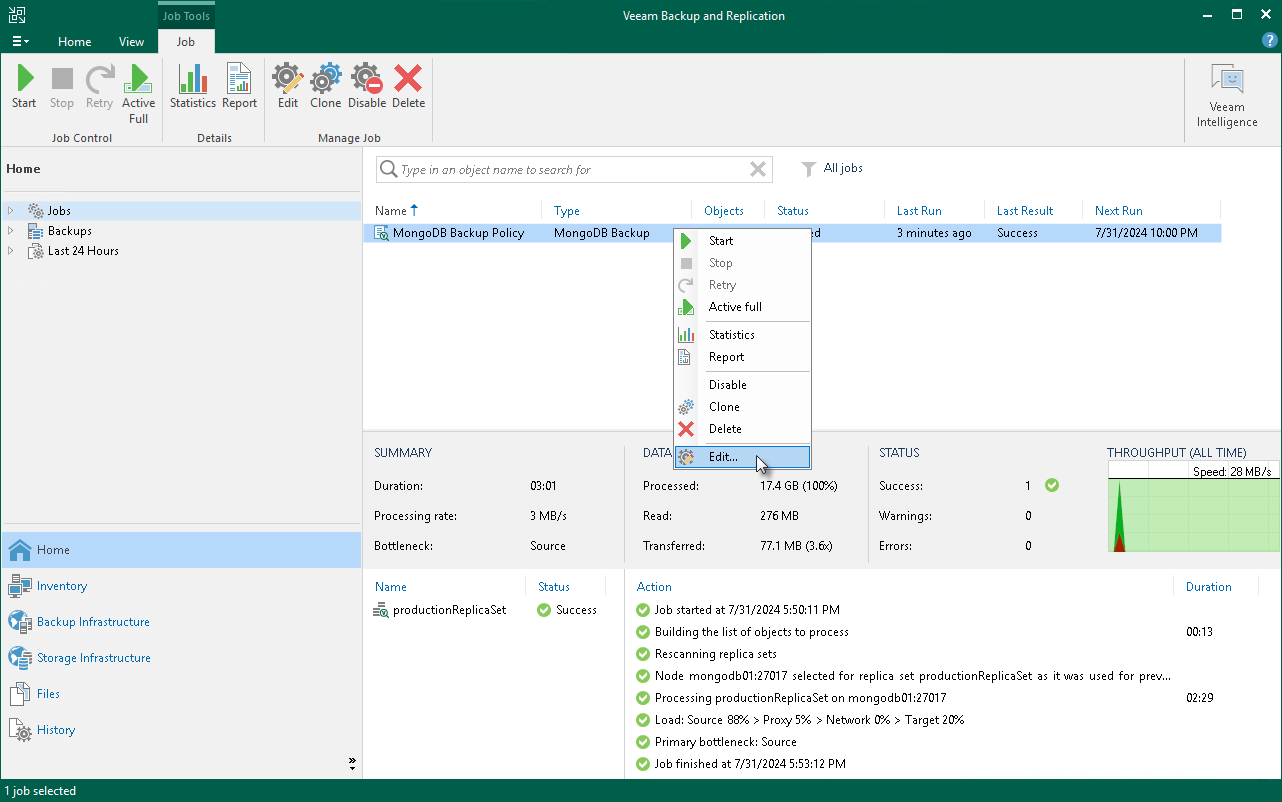Screen dimensions: 1282x802
Task: Click the Delete ribbon button
Action: point(408,87)
